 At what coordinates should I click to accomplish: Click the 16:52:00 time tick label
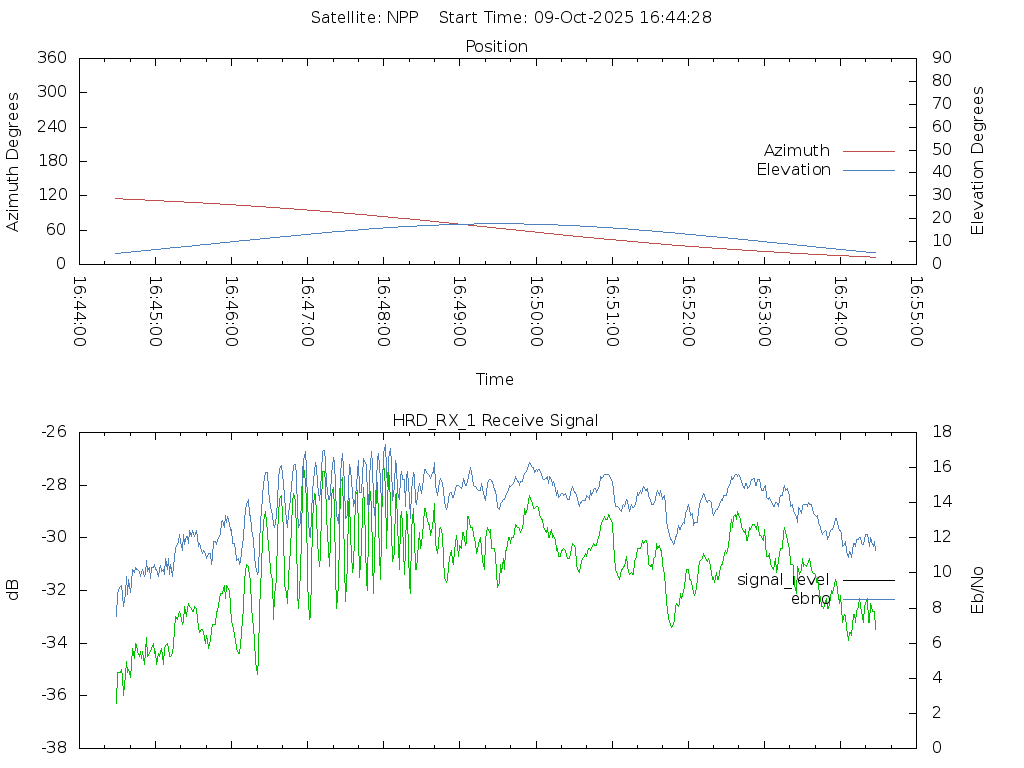pos(687,312)
